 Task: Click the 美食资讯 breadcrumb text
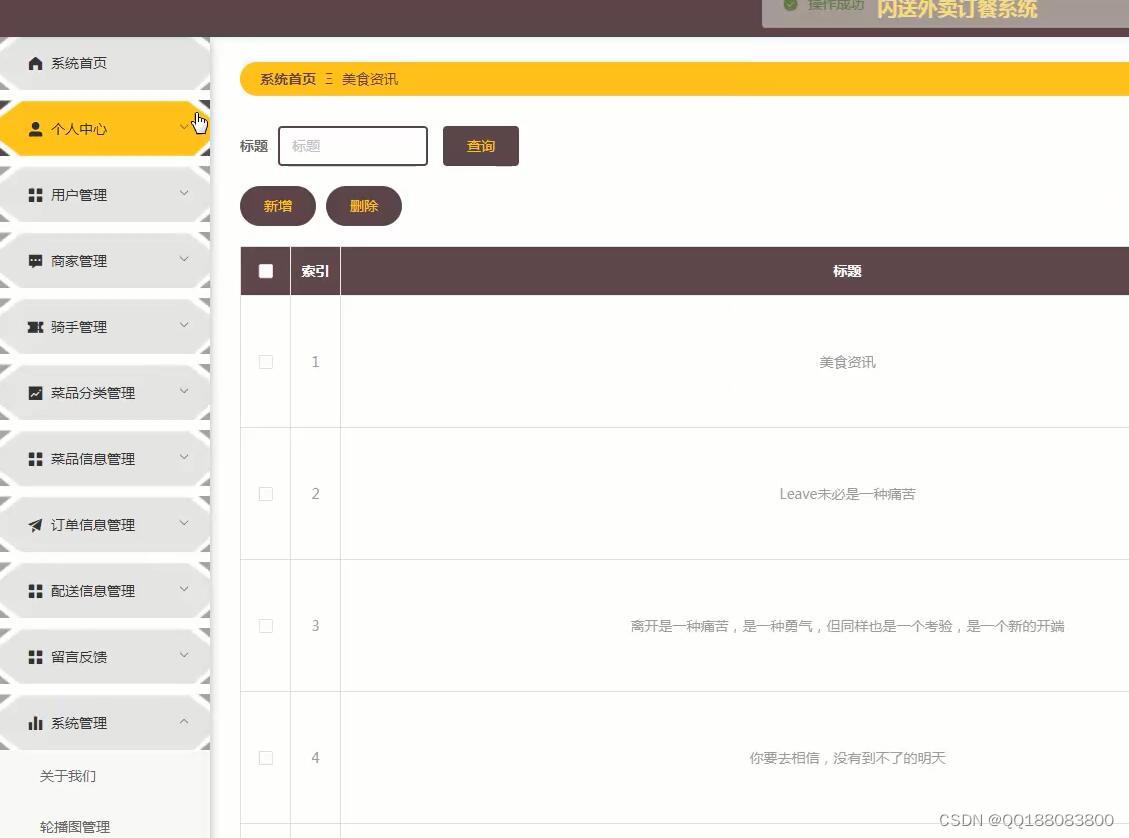click(x=370, y=79)
